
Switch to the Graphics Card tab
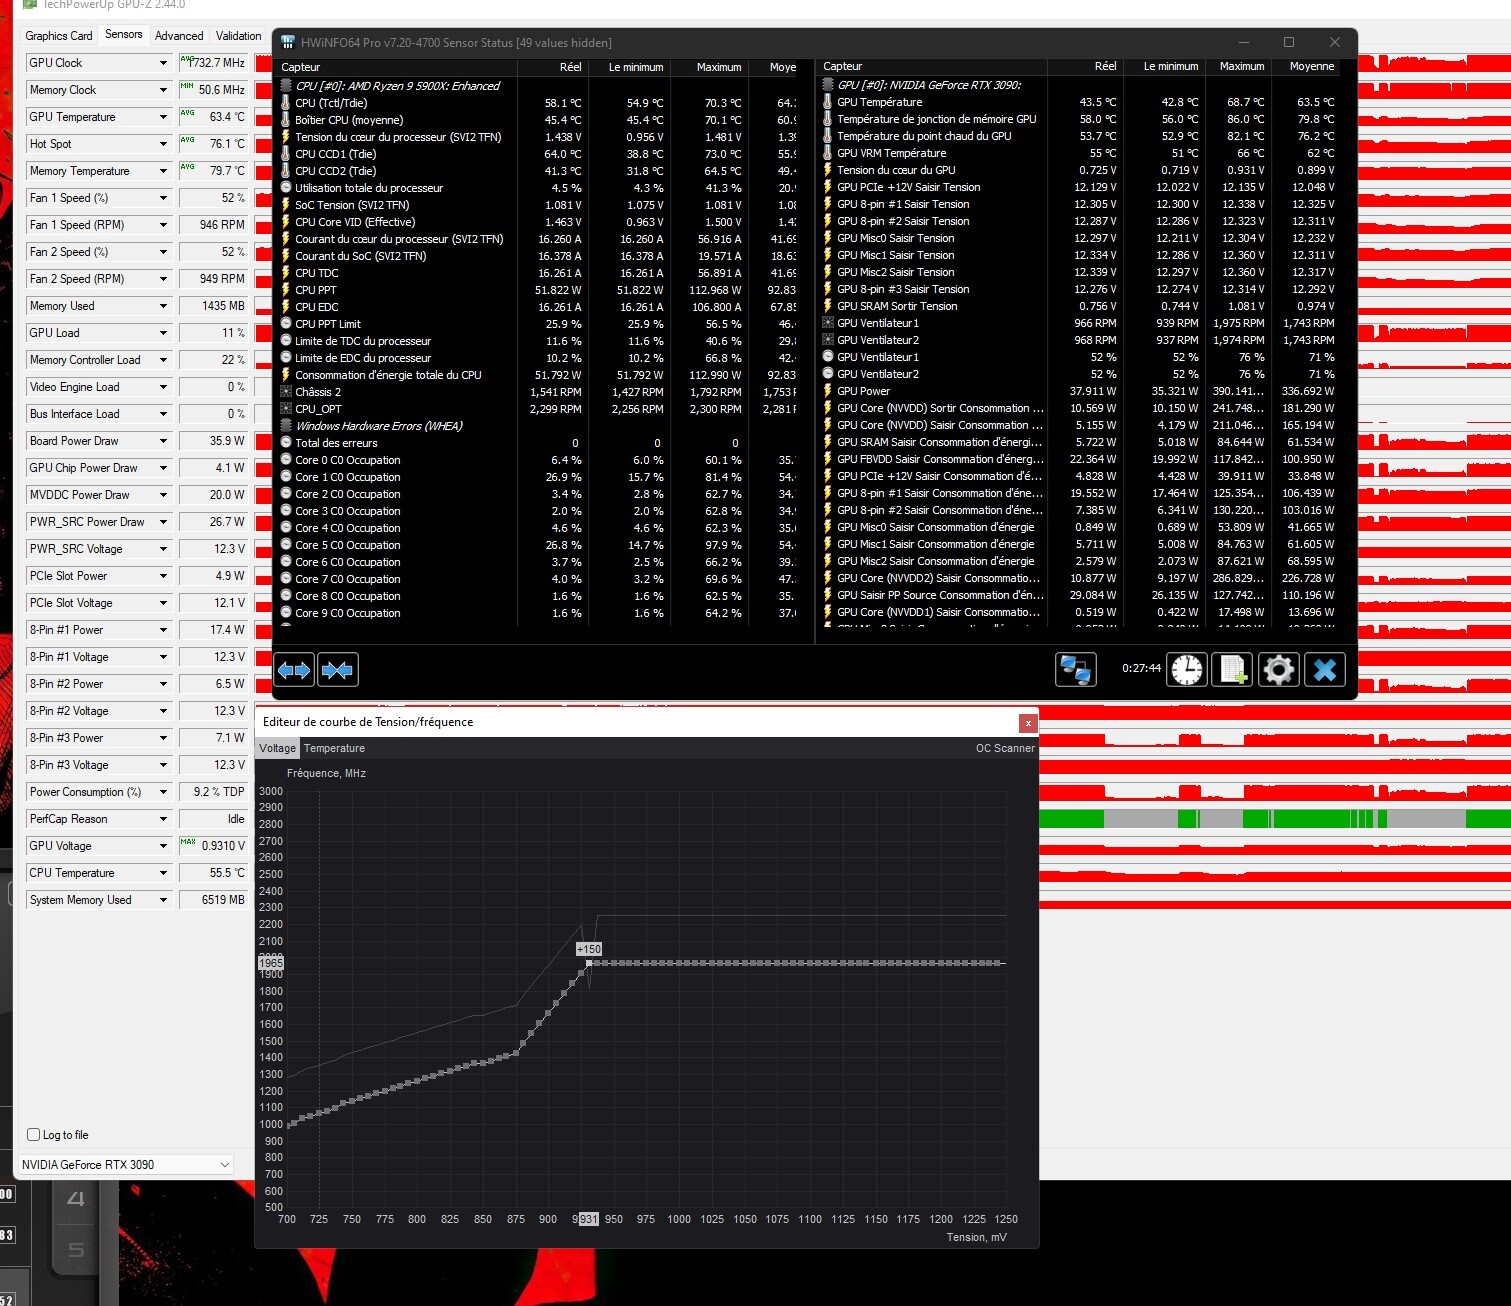pos(59,36)
